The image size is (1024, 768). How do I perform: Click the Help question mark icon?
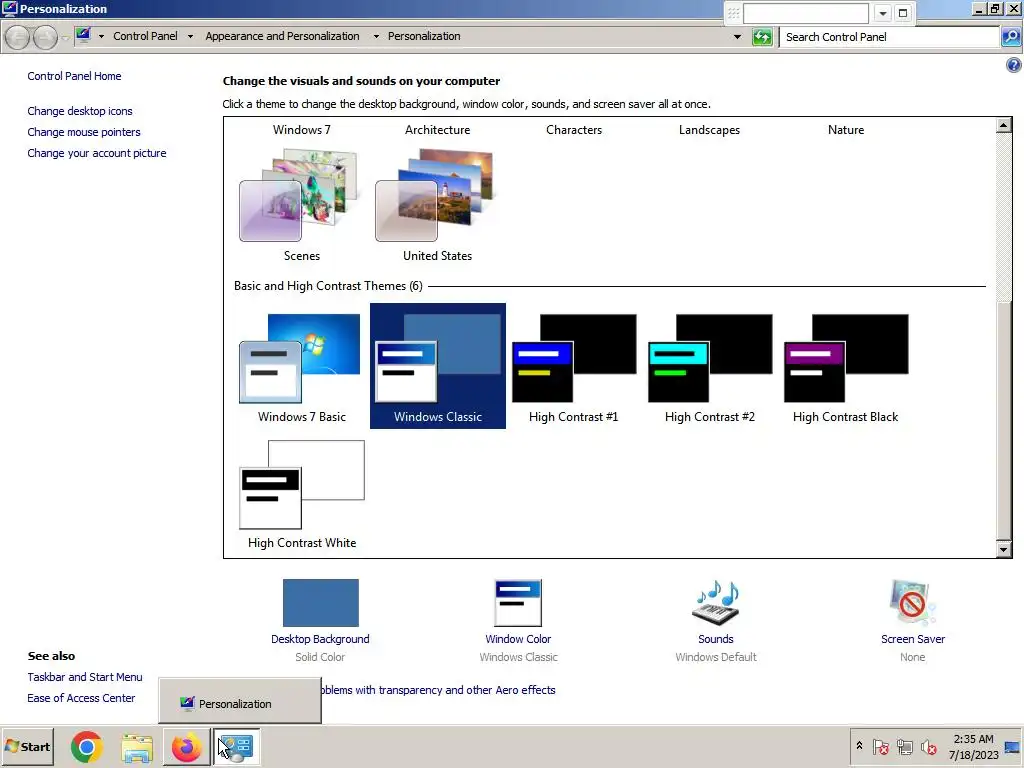point(1014,65)
